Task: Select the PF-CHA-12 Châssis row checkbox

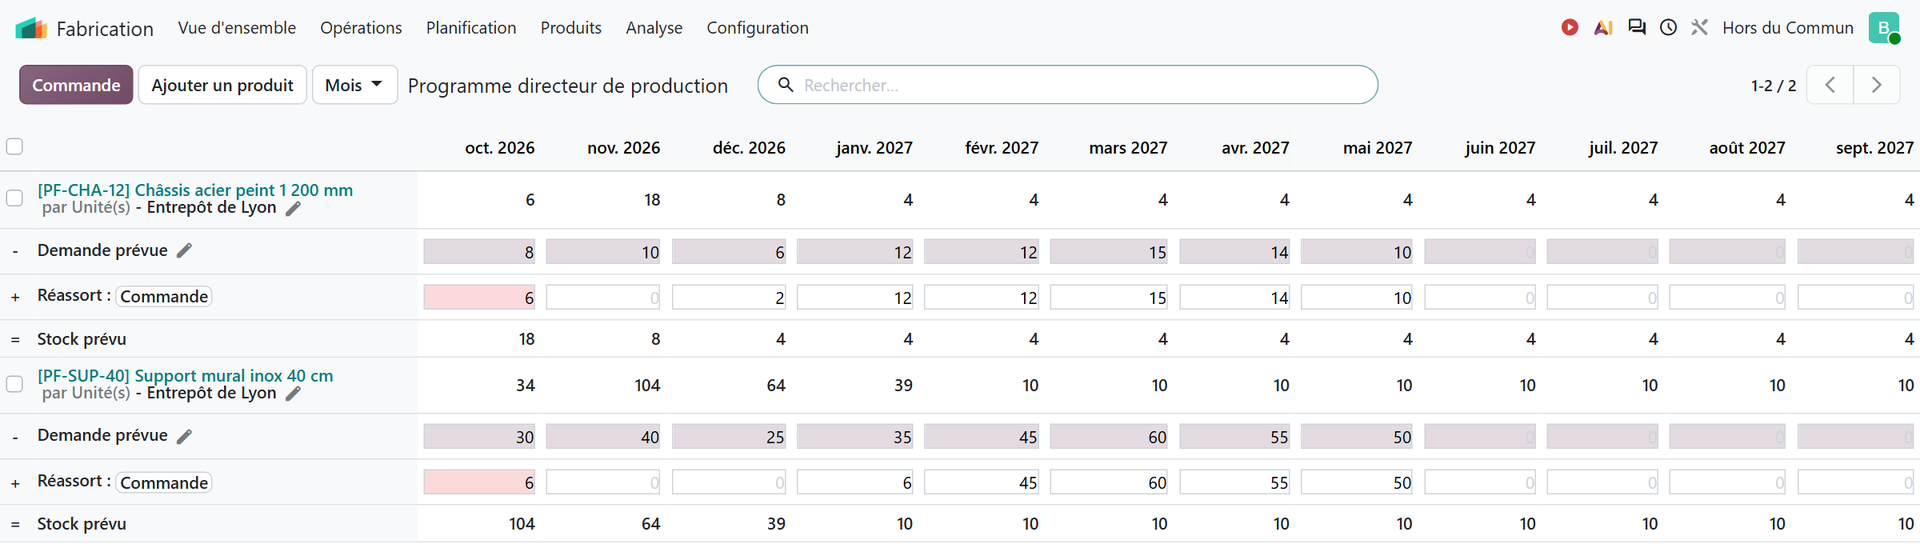Action: click(x=14, y=198)
